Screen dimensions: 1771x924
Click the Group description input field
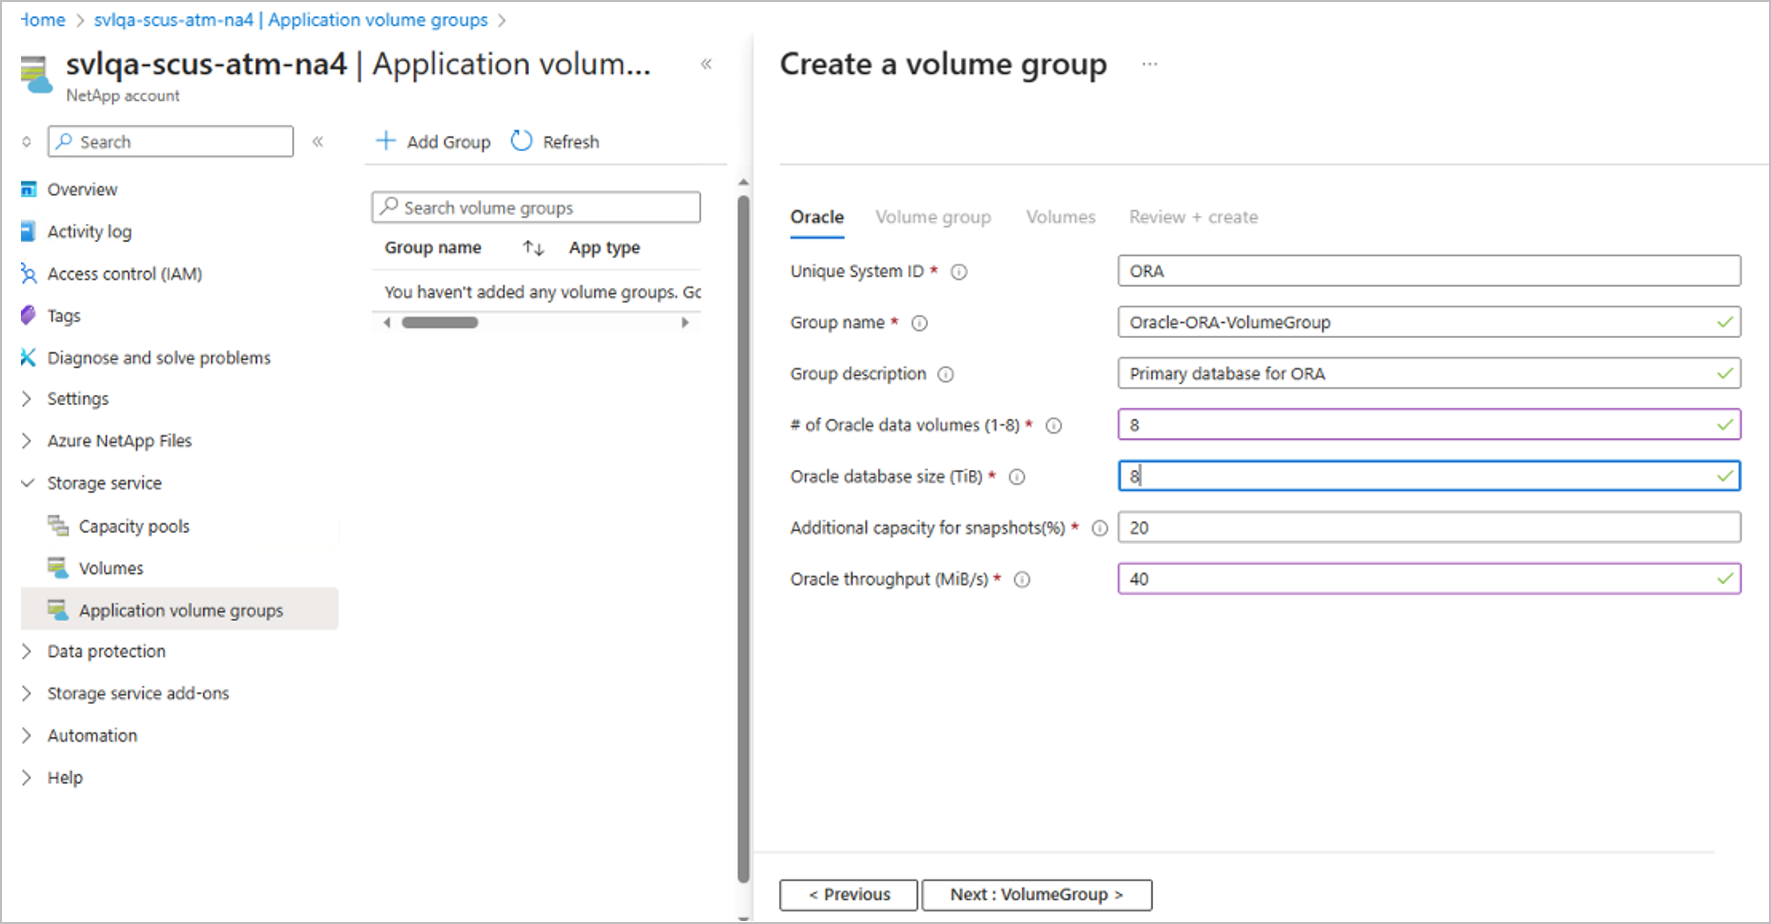tap(1429, 373)
